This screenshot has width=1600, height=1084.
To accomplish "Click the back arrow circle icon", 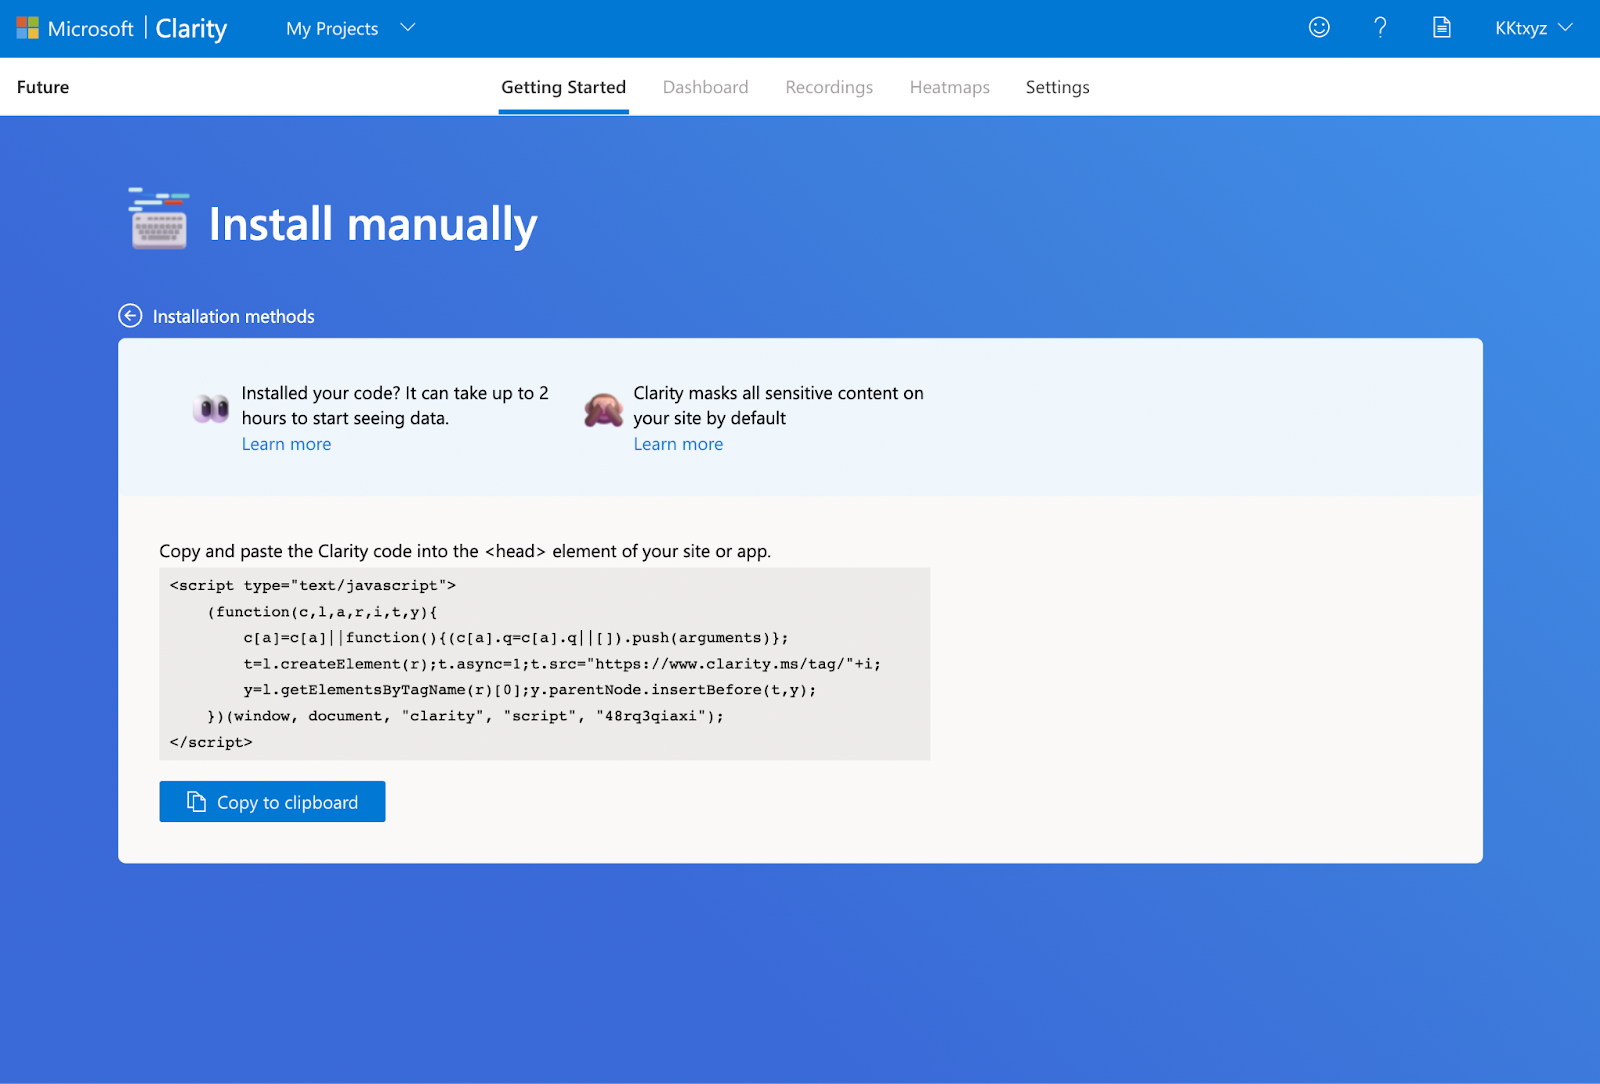I will click(130, 316).
